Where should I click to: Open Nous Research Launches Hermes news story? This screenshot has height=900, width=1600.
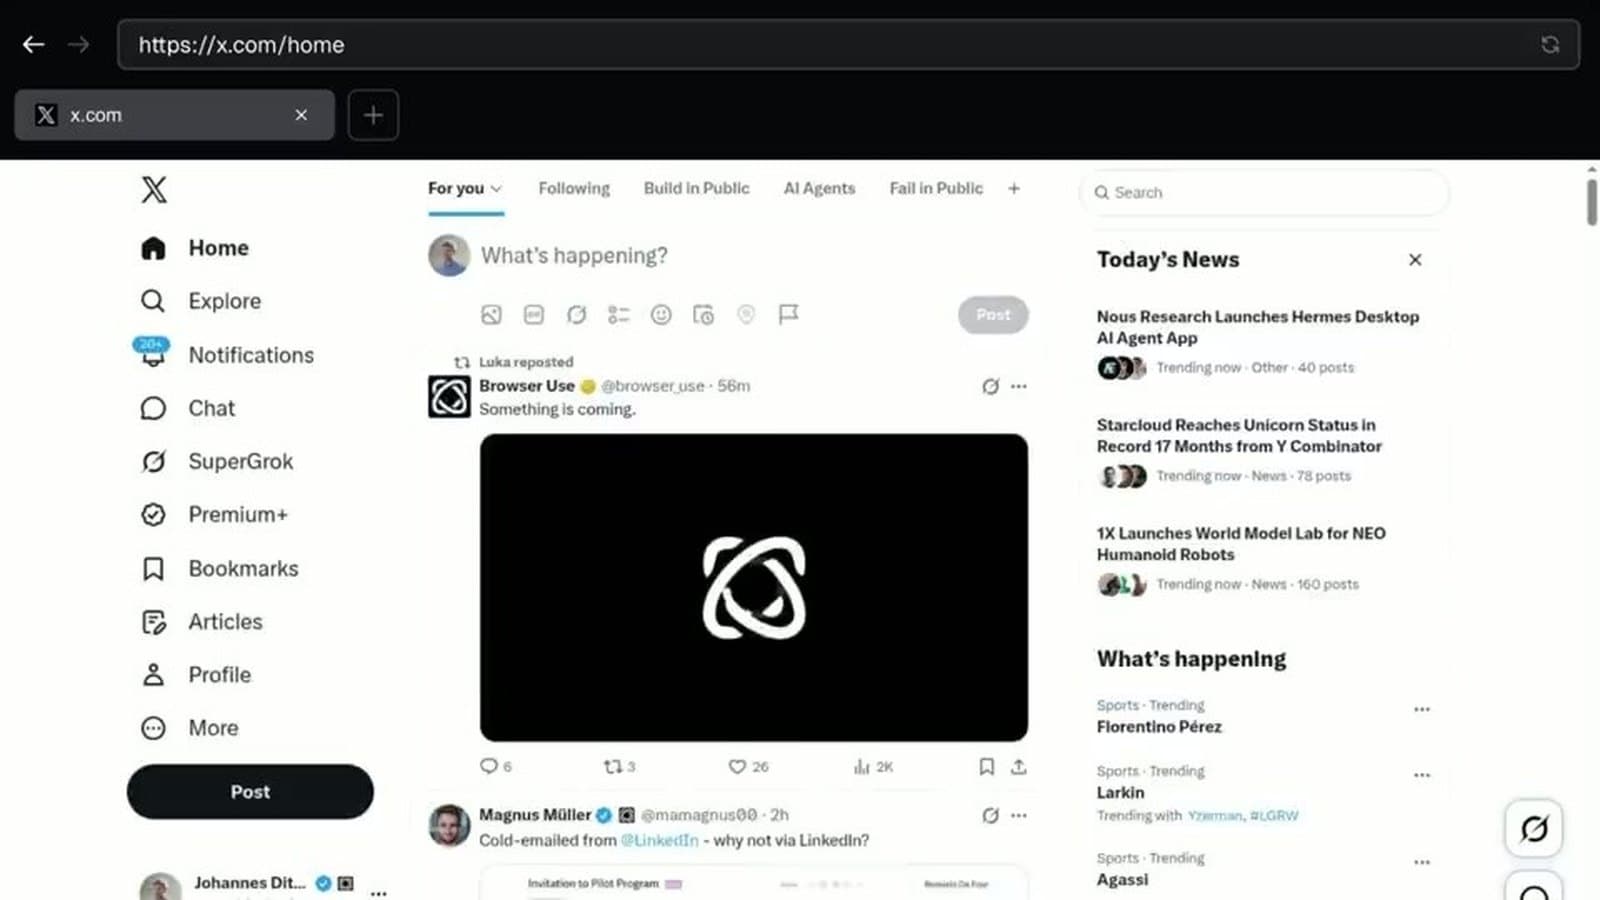coord(1257,327)
